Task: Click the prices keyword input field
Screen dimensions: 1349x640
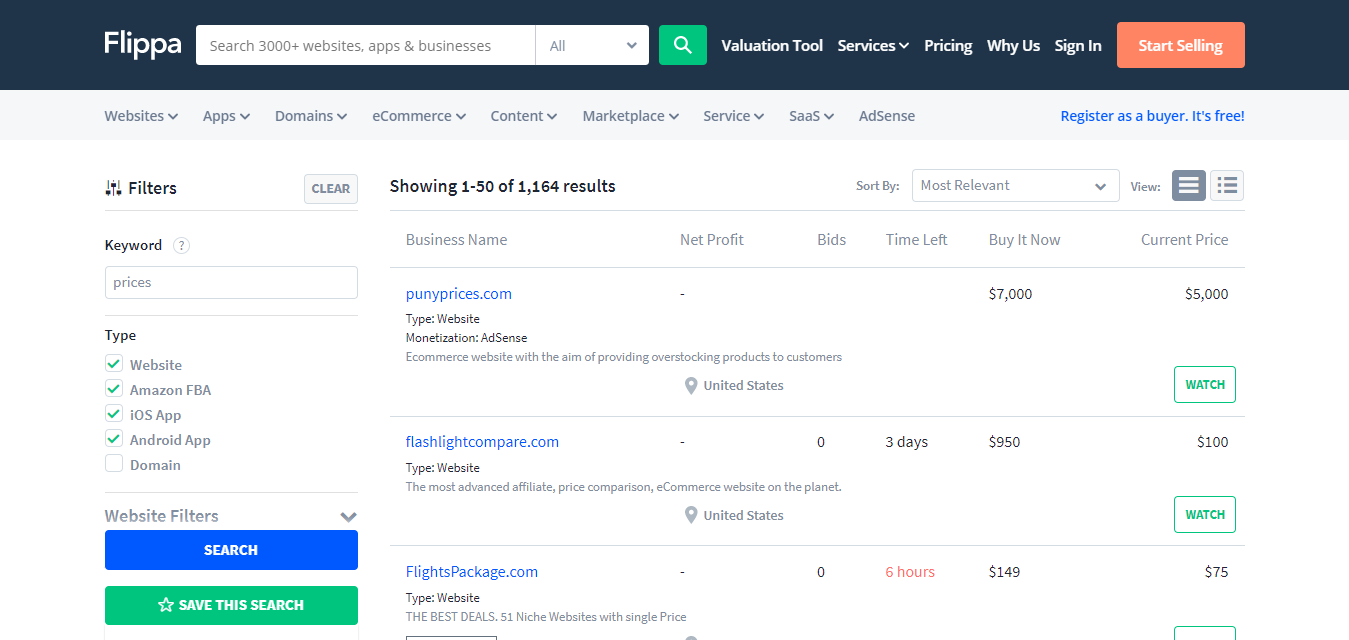Action: (x=231, y=282)
